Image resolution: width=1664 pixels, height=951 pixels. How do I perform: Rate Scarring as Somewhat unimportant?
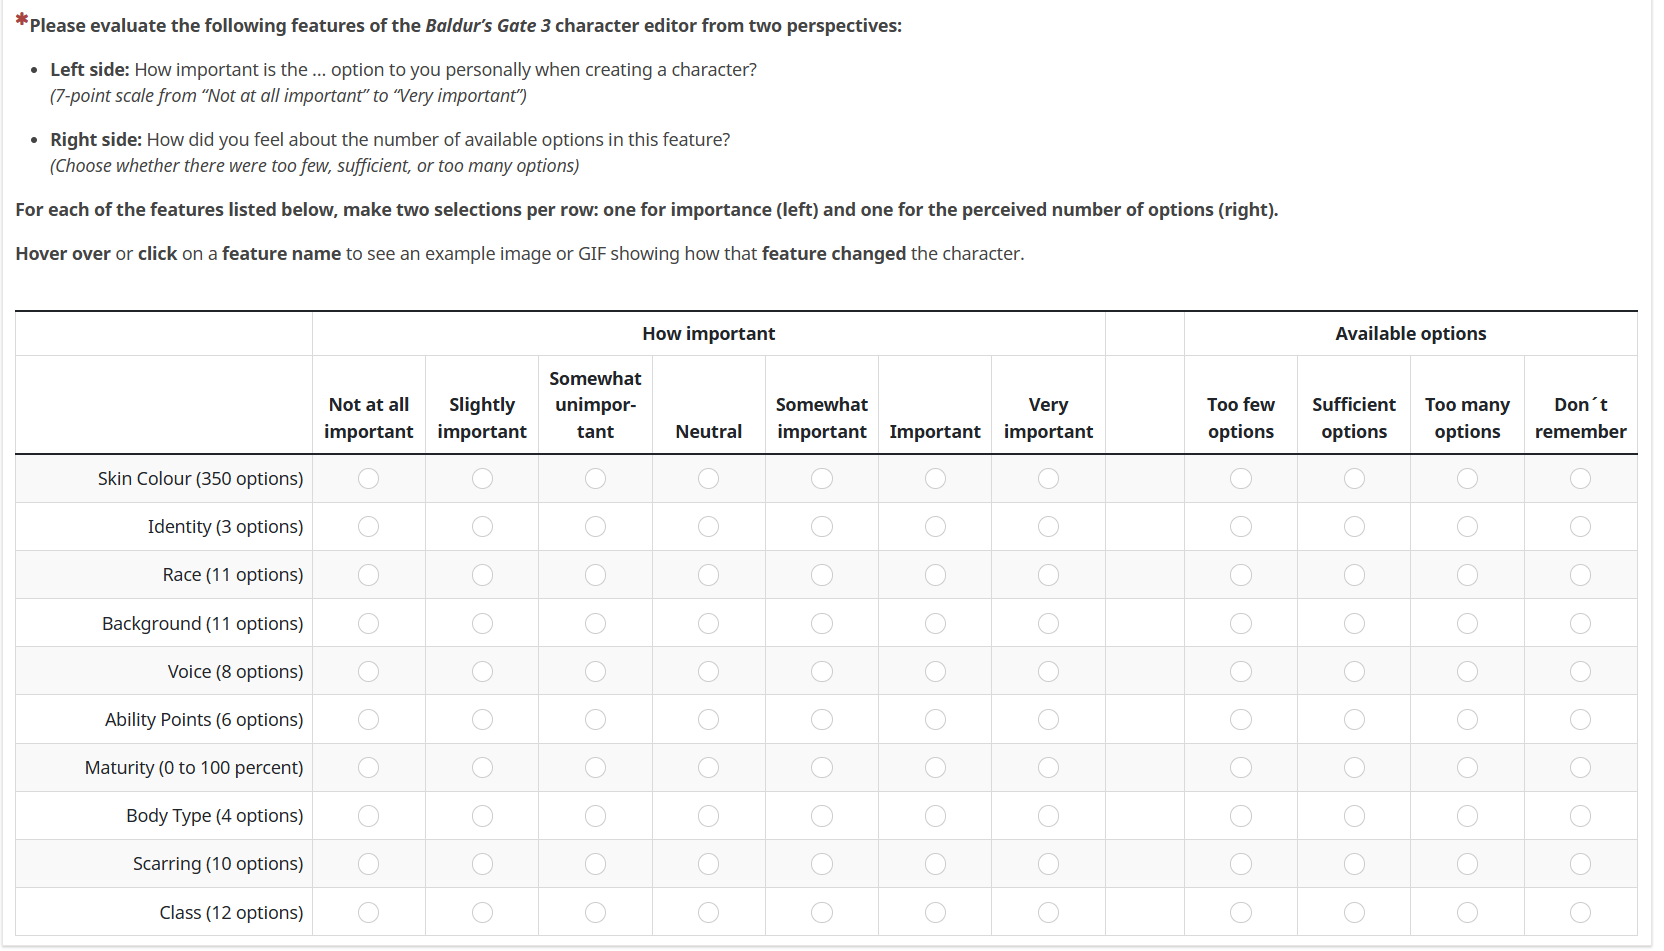595,864
